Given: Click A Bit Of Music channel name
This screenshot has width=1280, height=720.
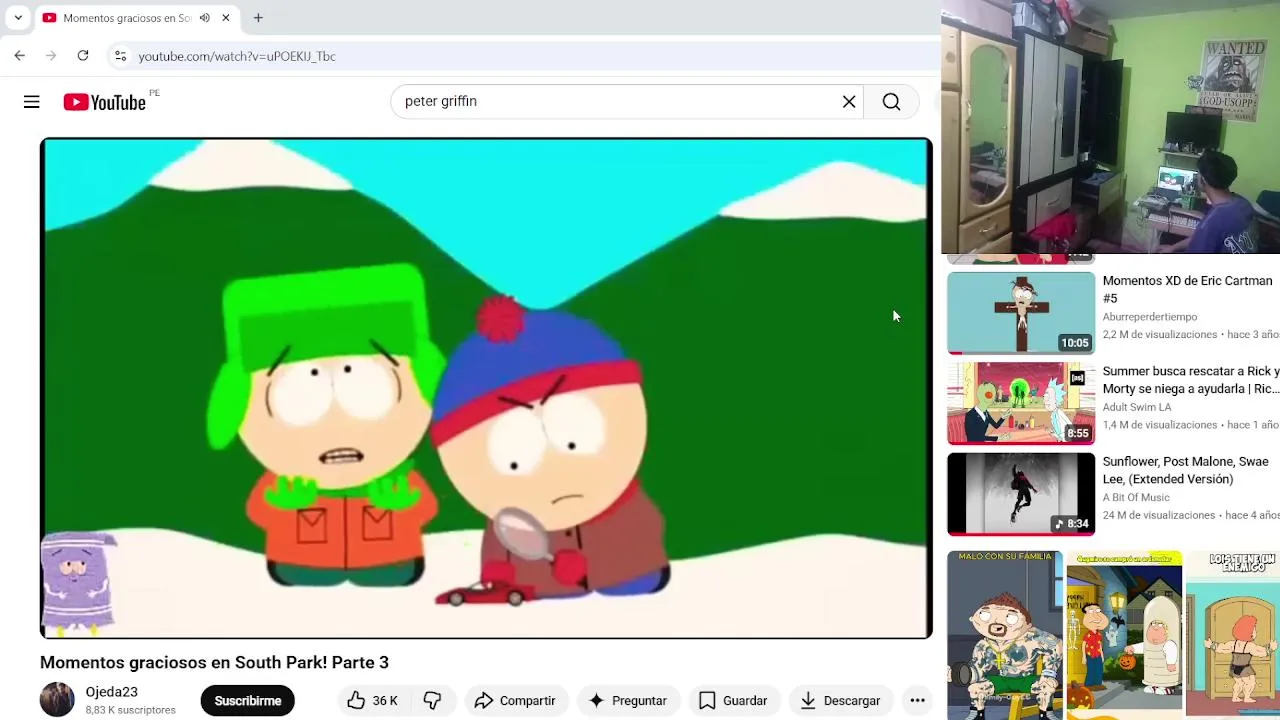Looking at the screenshot, I should 1136,497.
